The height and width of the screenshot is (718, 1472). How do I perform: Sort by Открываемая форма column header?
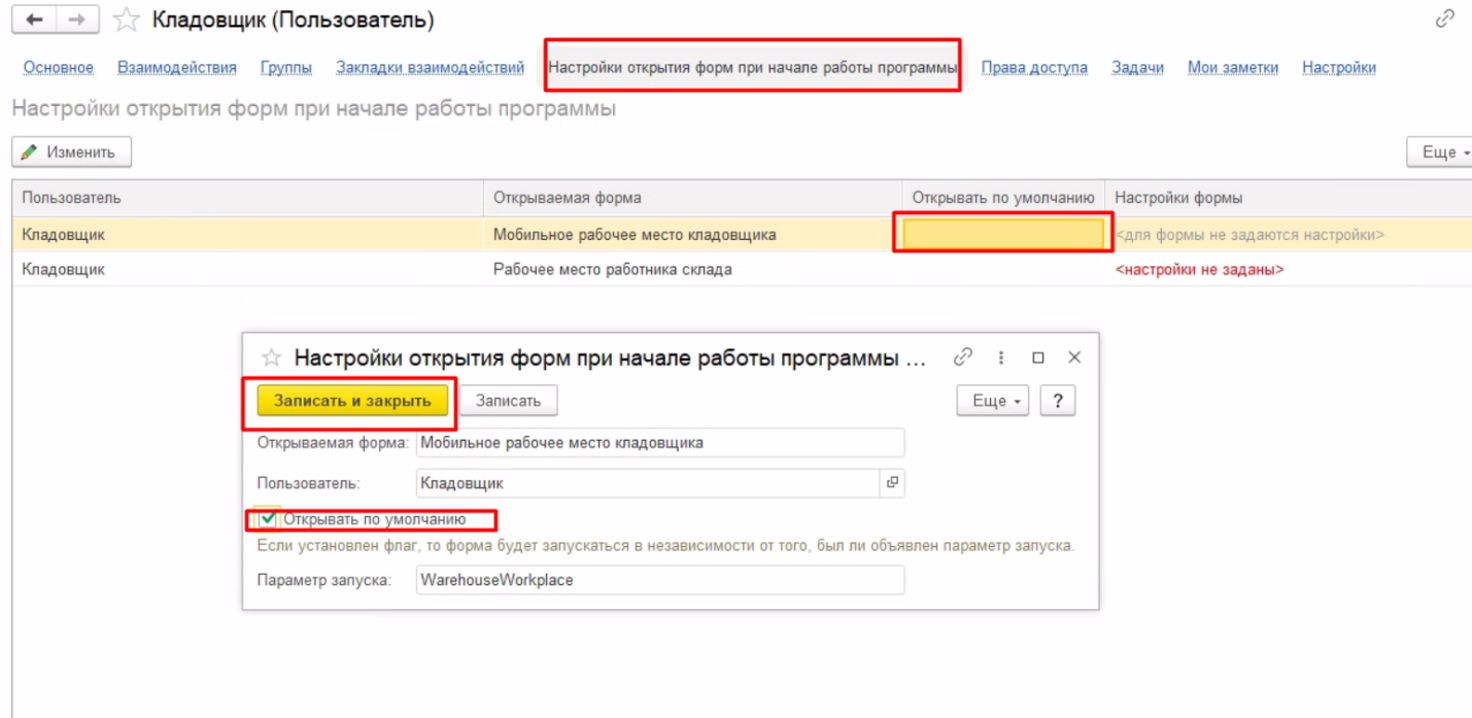pos(692,198)
